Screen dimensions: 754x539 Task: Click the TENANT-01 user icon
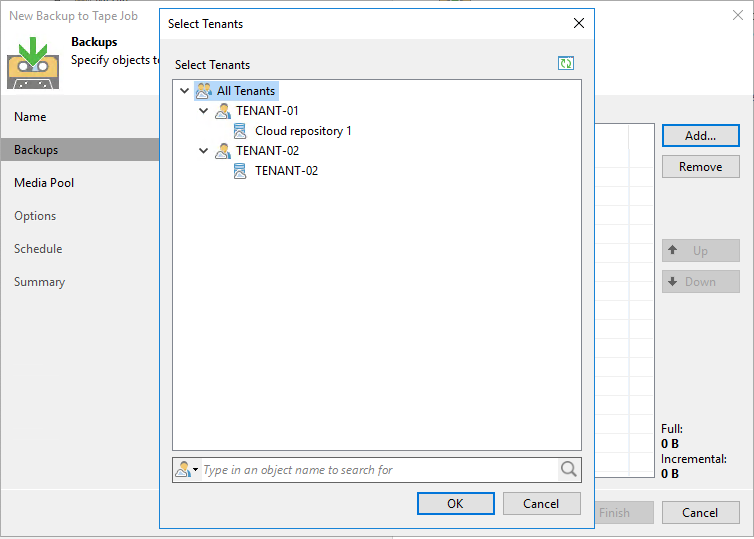click(223, 111)
